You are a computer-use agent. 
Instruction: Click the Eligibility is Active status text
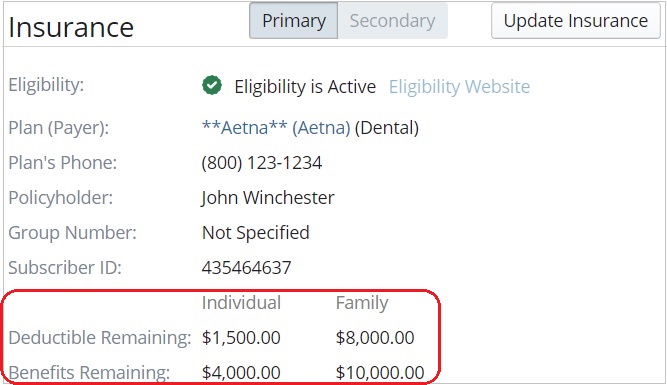(305, 87)
